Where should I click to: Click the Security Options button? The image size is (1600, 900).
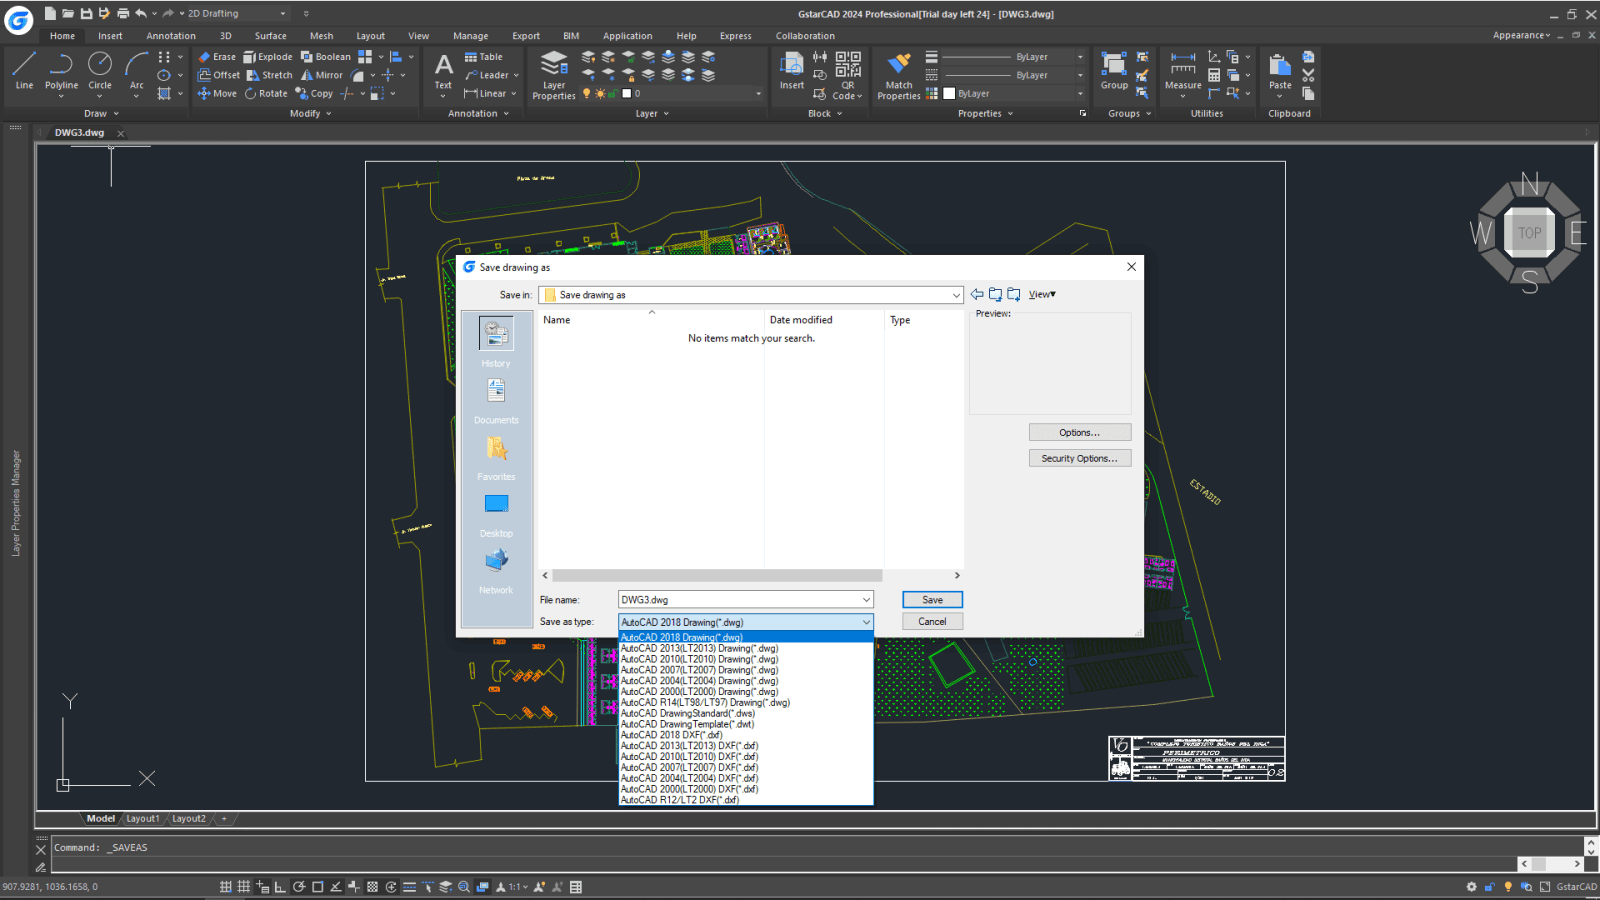[x=1080, y=458]
